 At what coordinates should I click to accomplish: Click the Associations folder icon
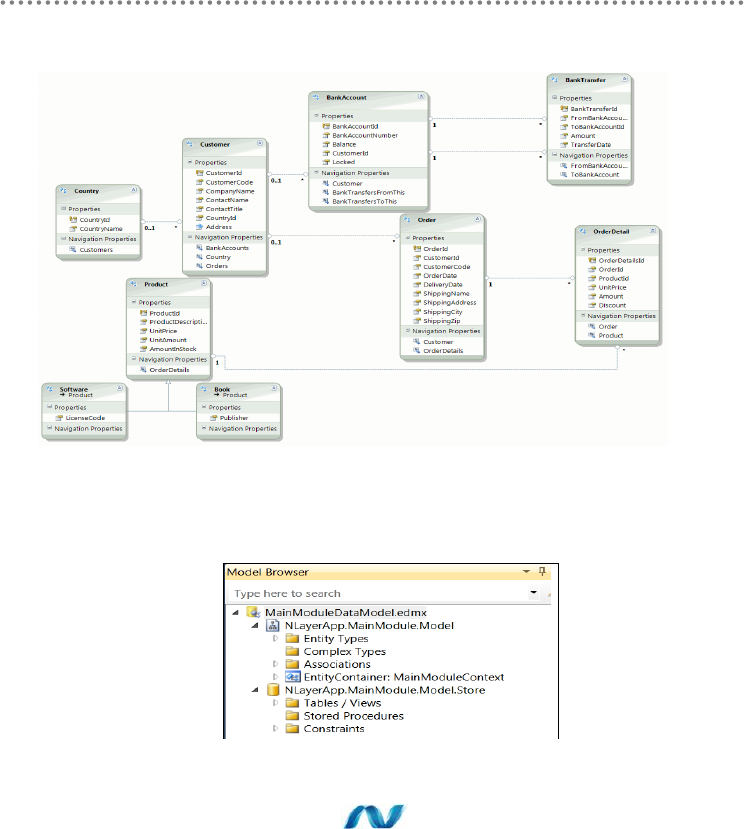(292, 664)
